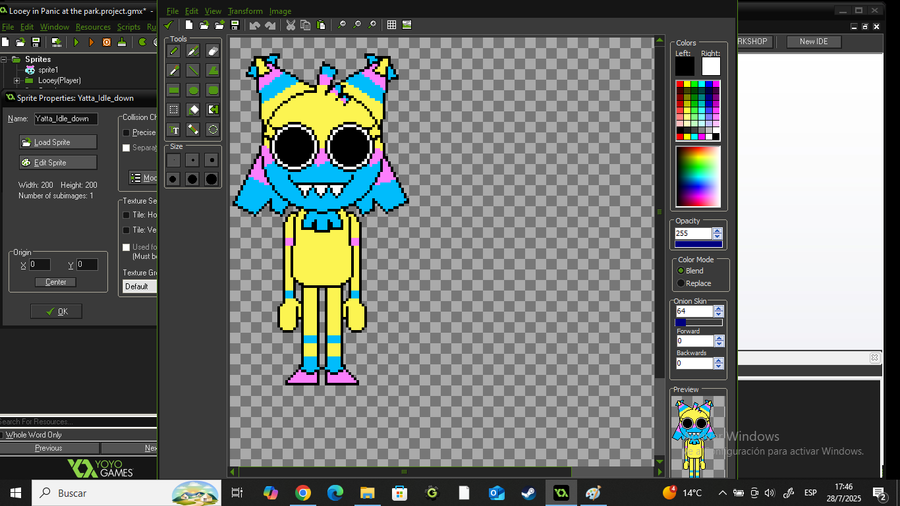This screenshot has height=506, width=900.
Task: Choose the smallest brush size
Action: click(x=173, y=160)
